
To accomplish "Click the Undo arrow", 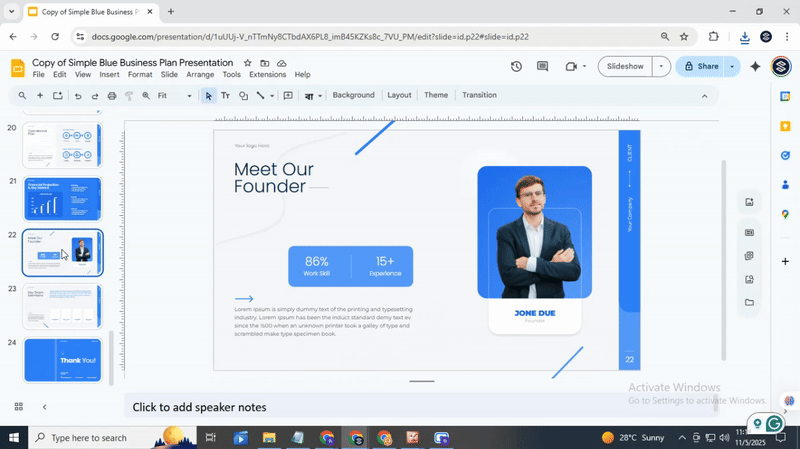I will pos(78,96).
